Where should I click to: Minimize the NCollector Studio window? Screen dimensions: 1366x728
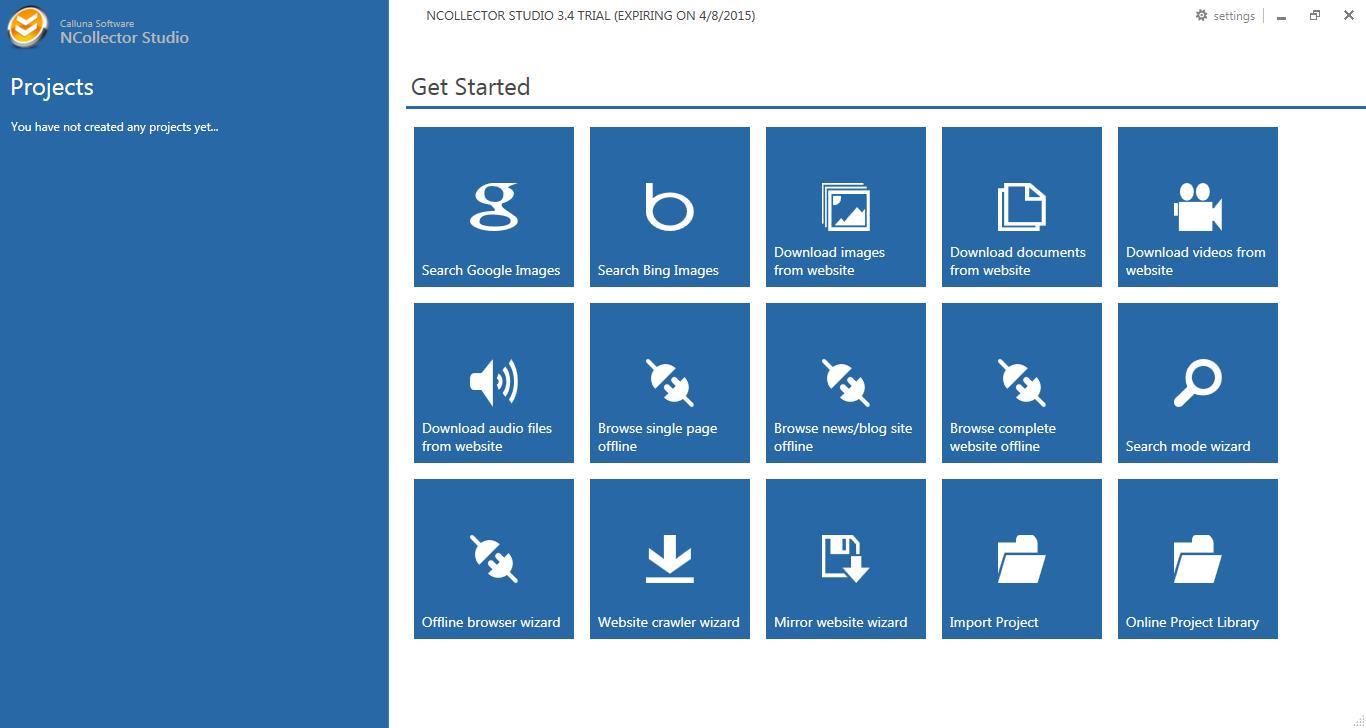(x=1281, y=16)
